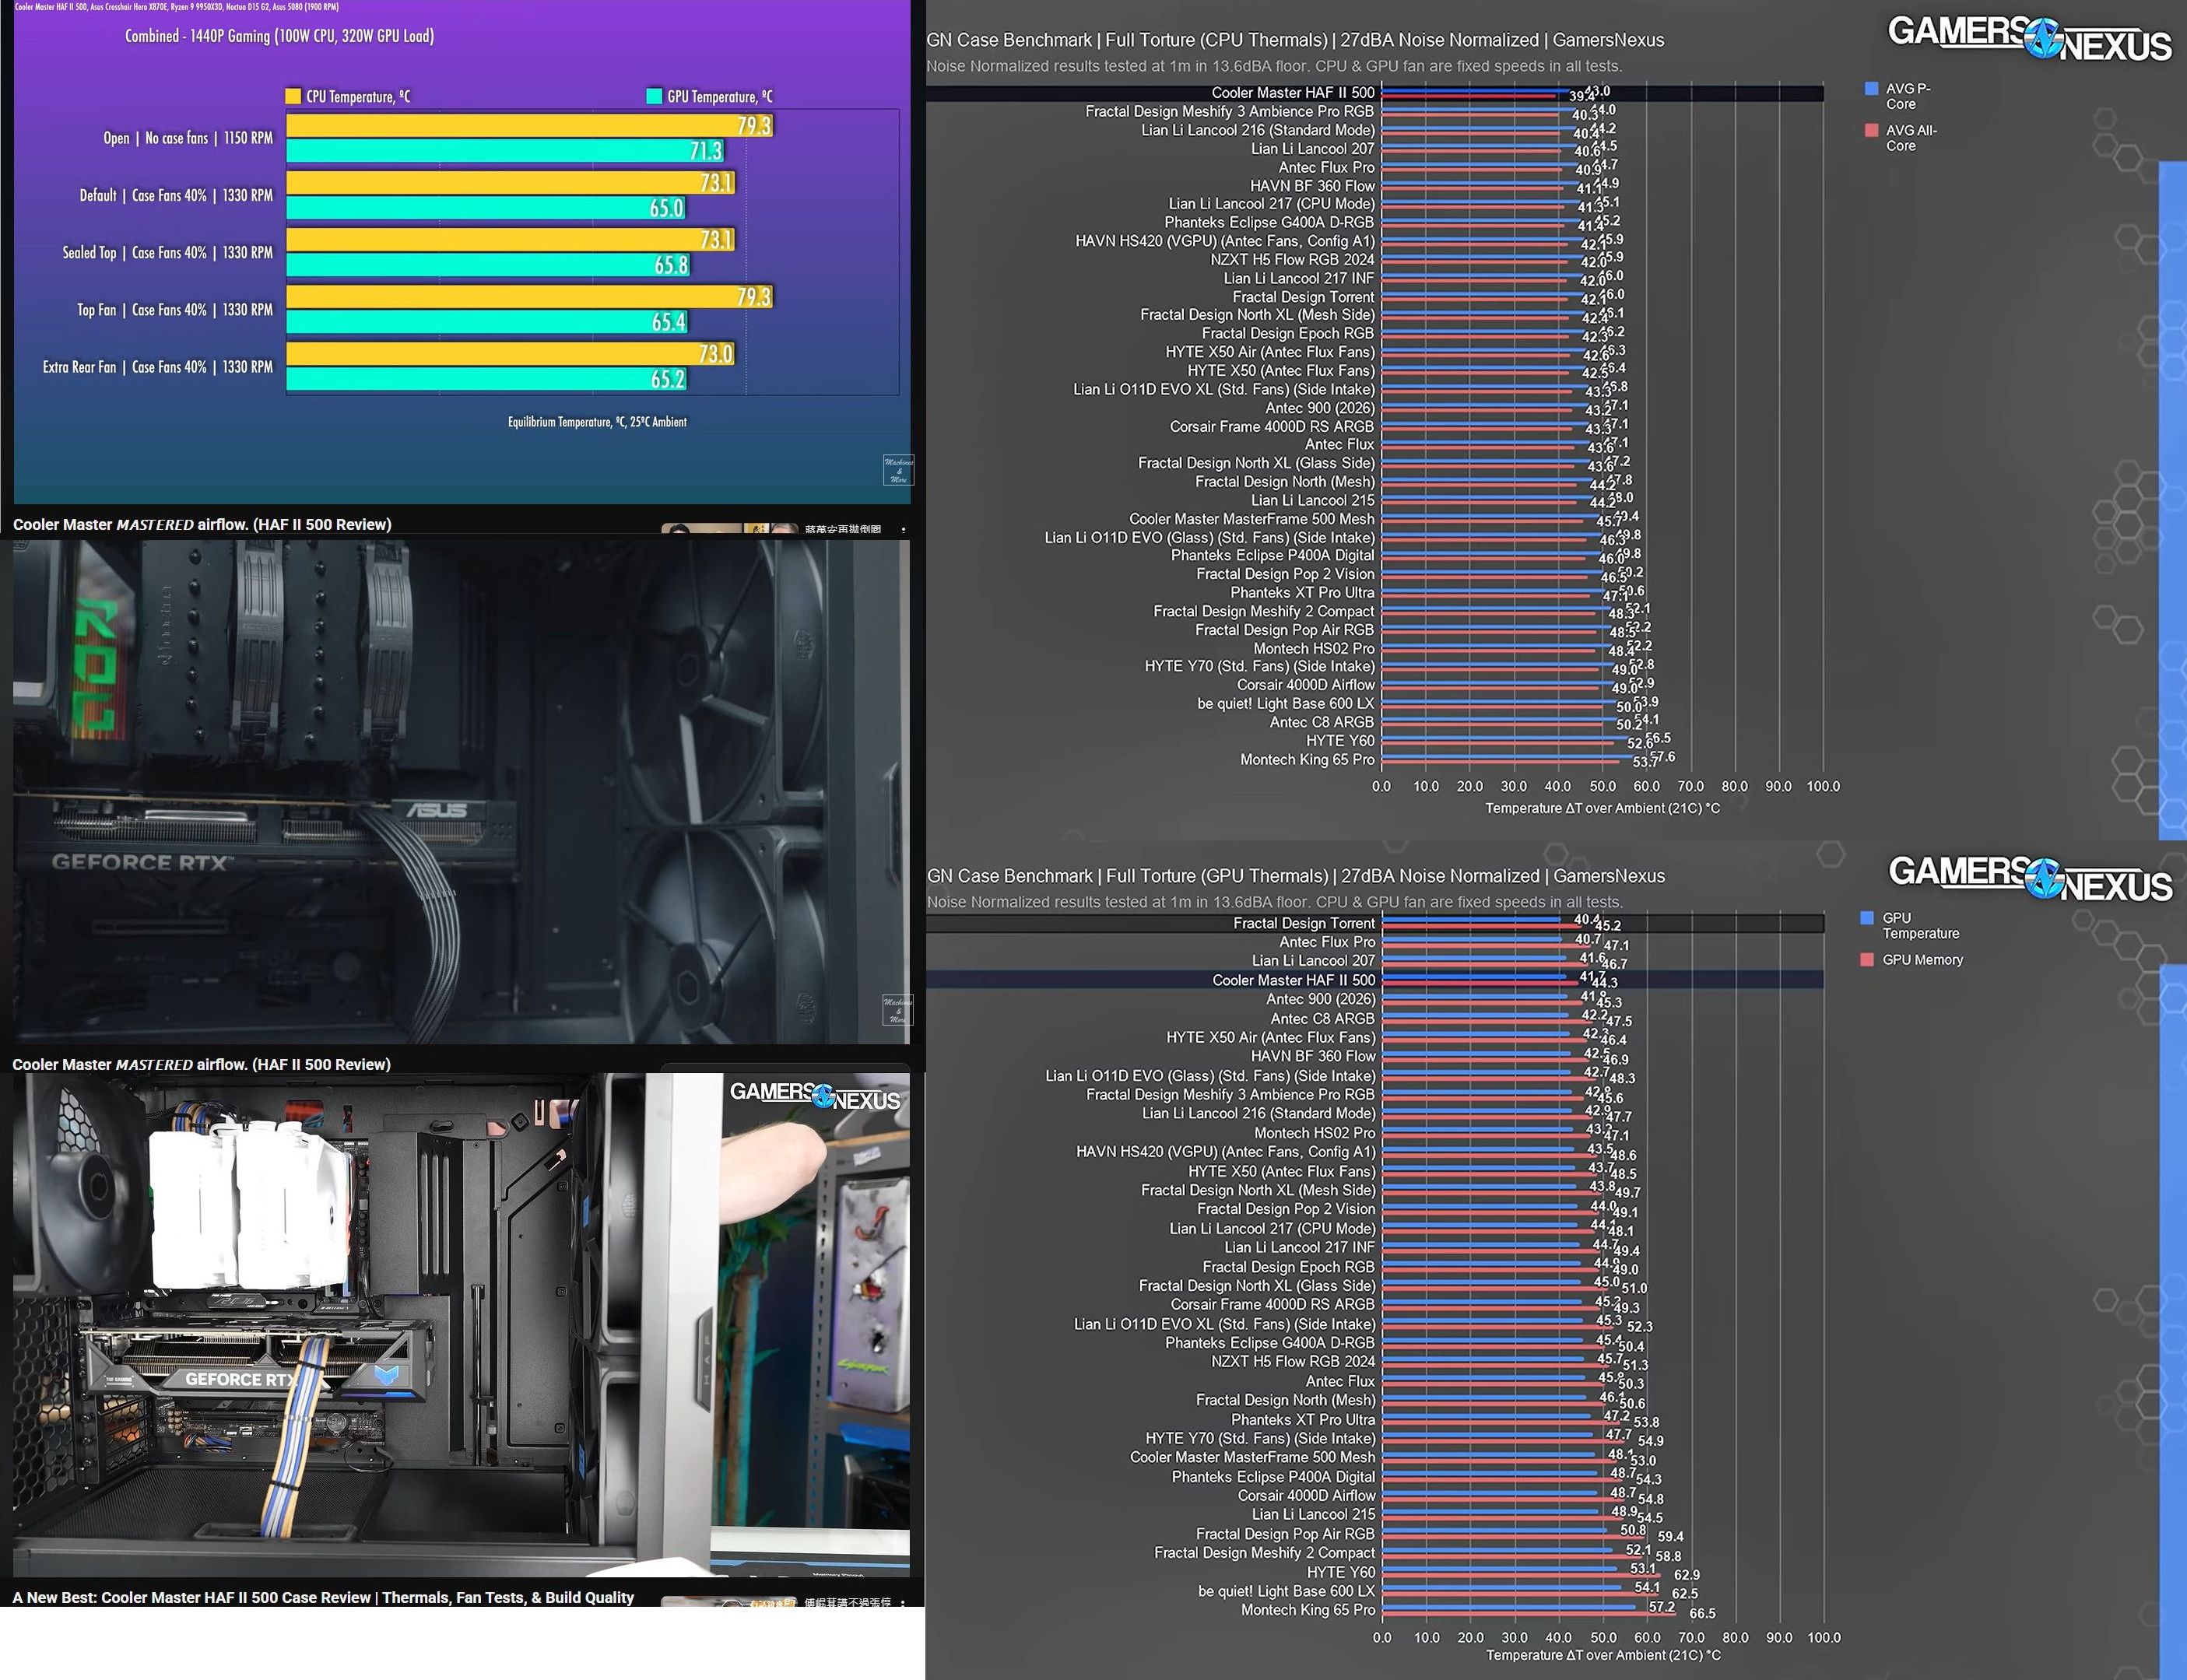The height and width of the screenshot is (1680, 2187).
Task: Open 'A New Best: Cooler Master HAF II 500 Case Review' title
Action: click(323, 1597)
